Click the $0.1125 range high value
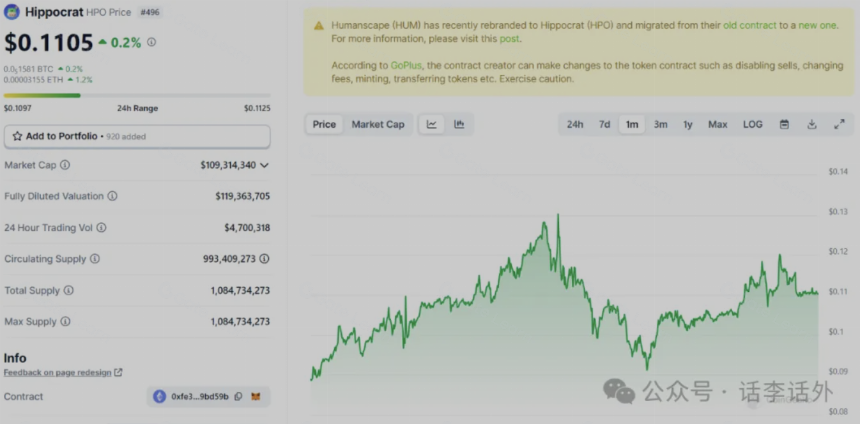860x424 pixels. [257, 109]
